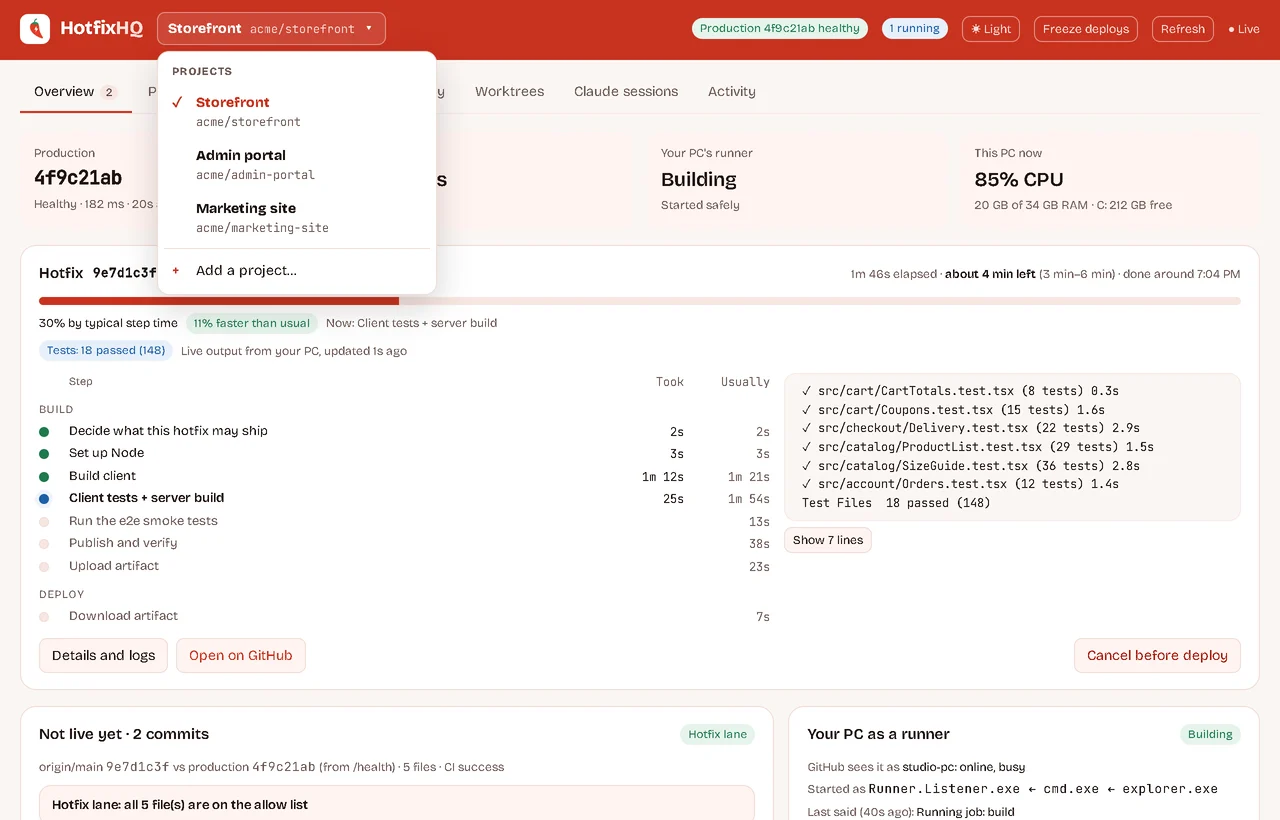Open the Storefront project selector dropdown

(x=271, y=29)
